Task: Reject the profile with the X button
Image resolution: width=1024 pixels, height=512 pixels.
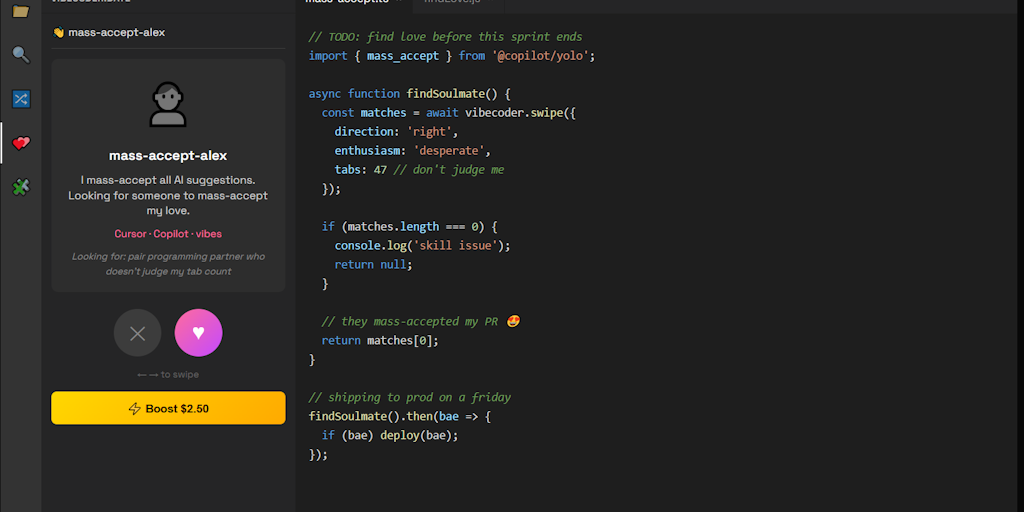Action: tap(137, 333)
